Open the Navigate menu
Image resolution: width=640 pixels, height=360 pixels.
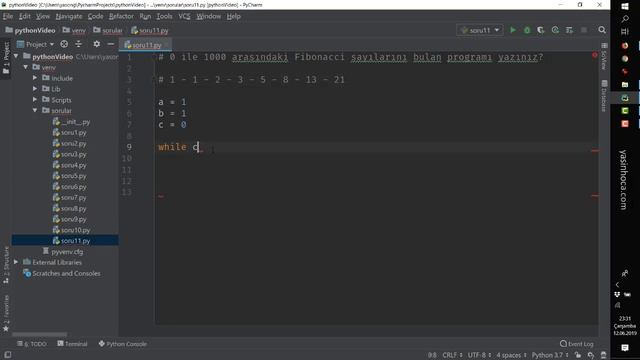coord(69,16)
